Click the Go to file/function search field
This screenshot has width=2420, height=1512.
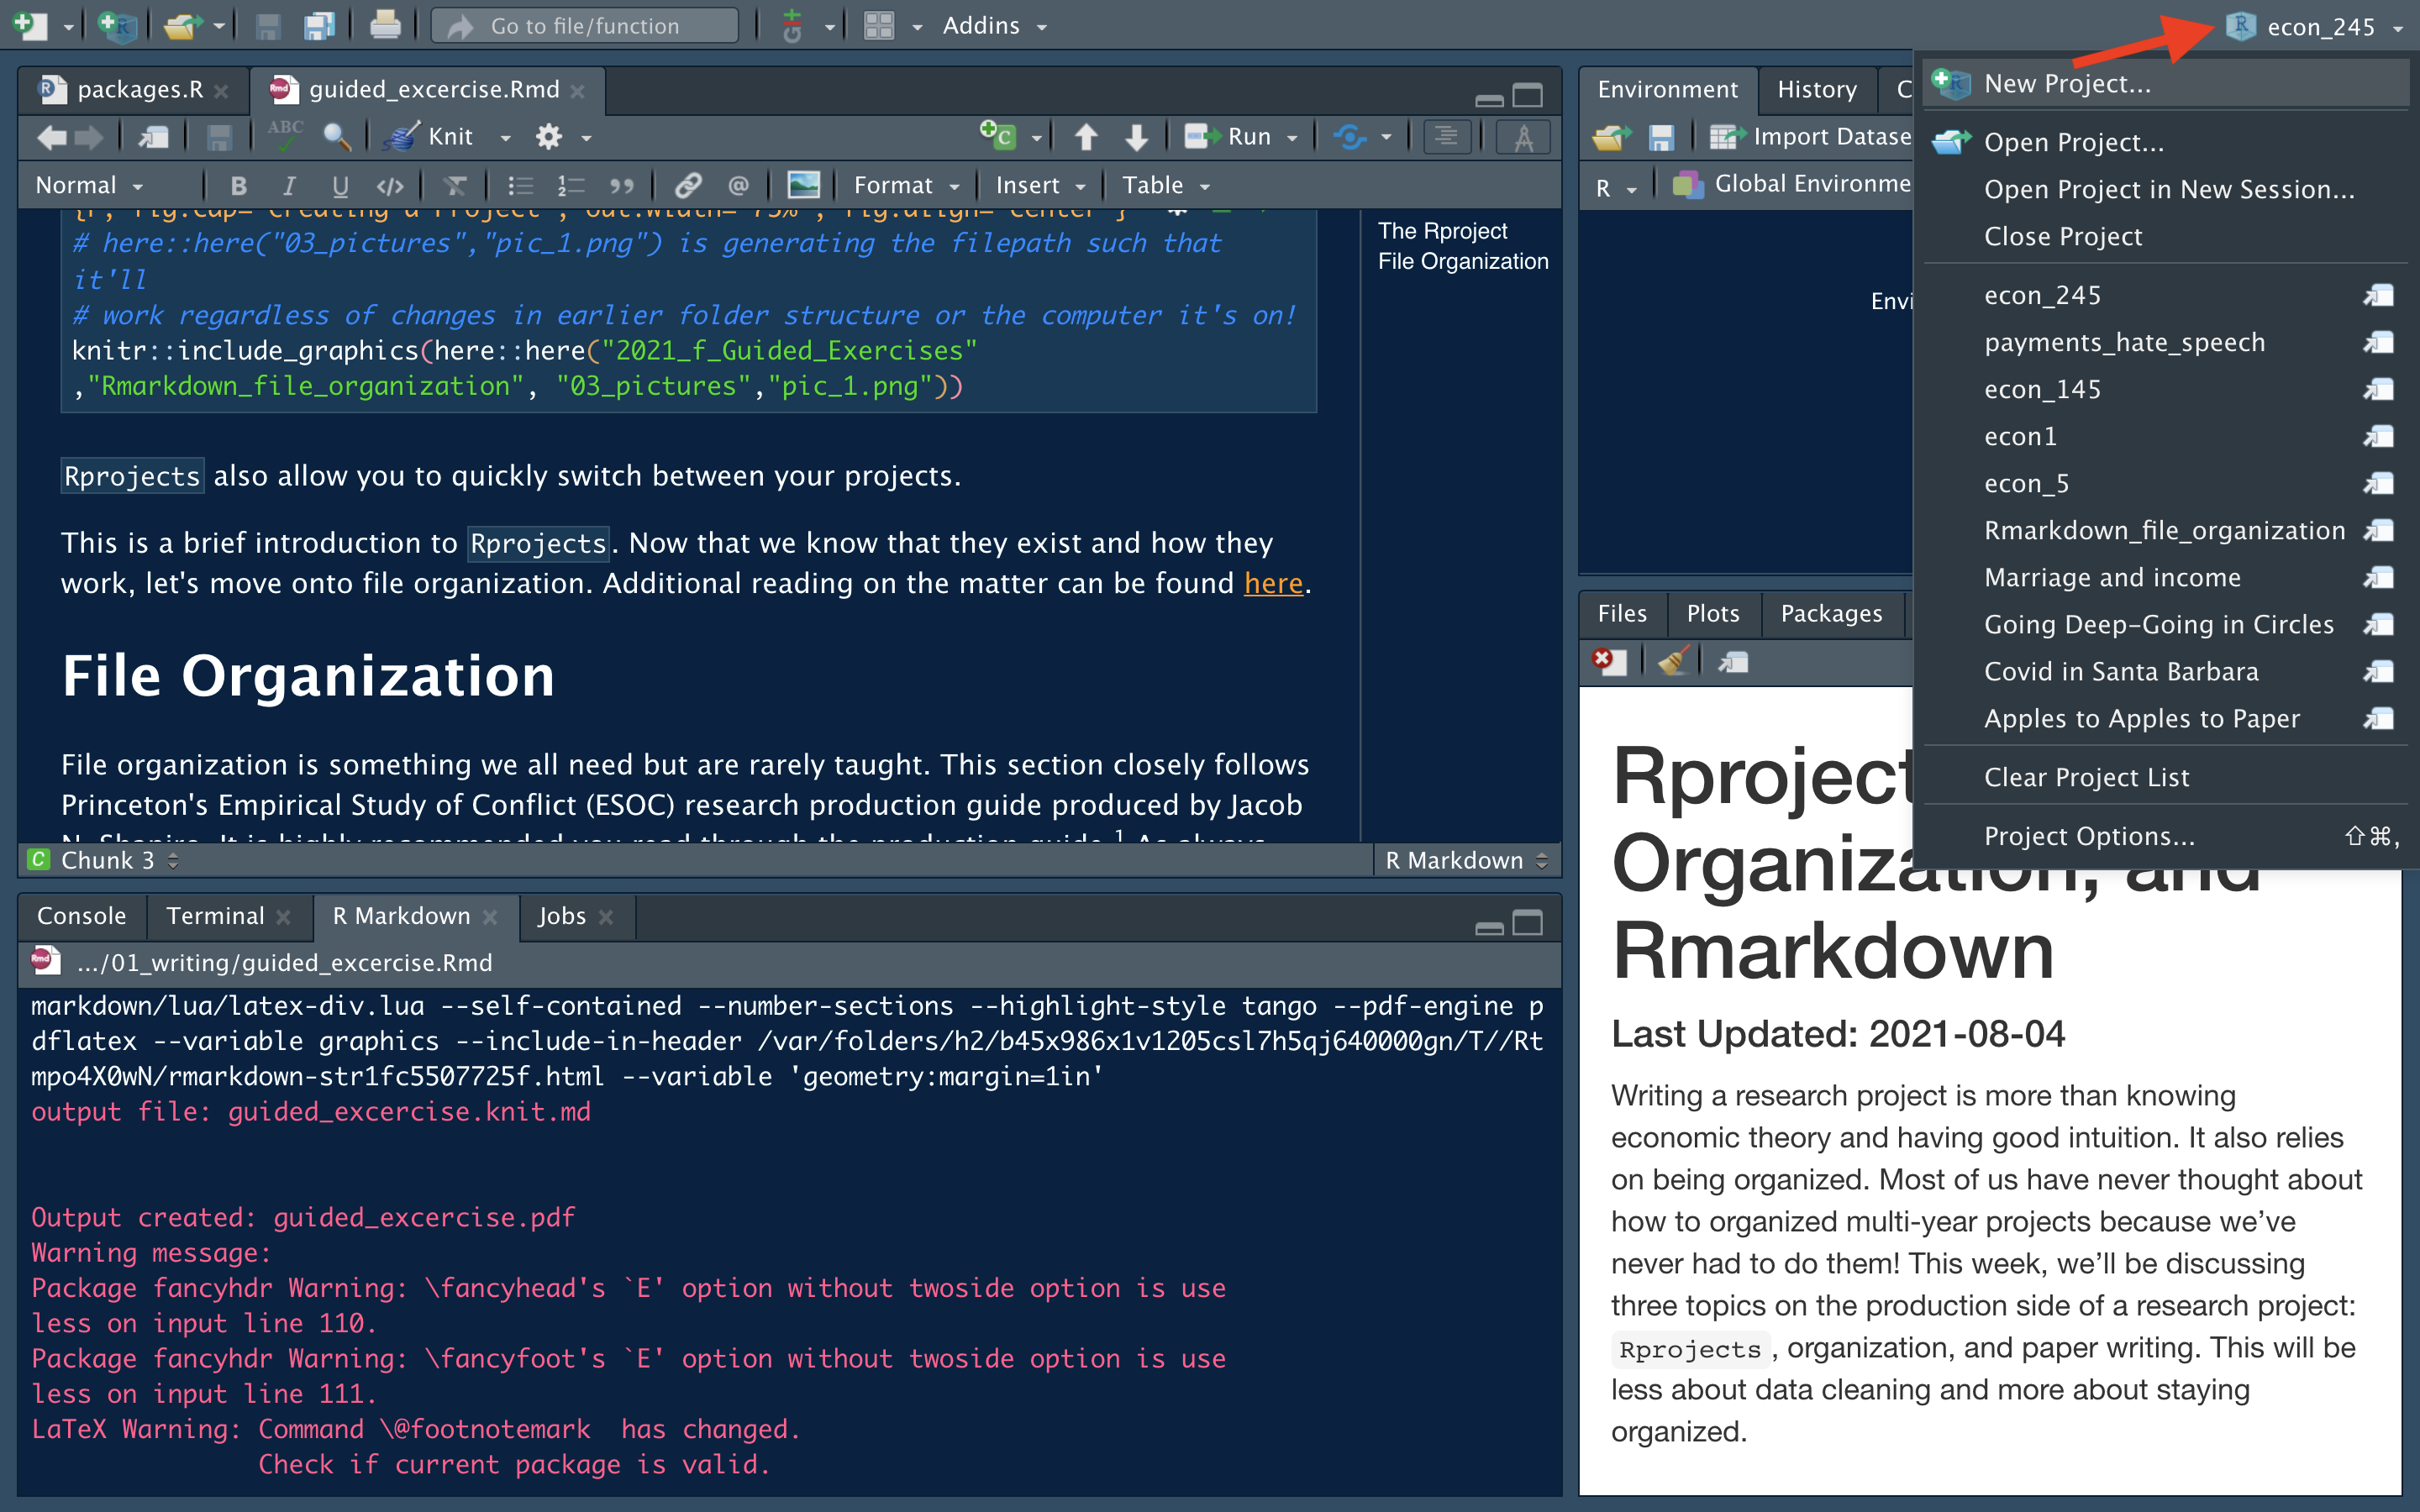tap(585, 26)
